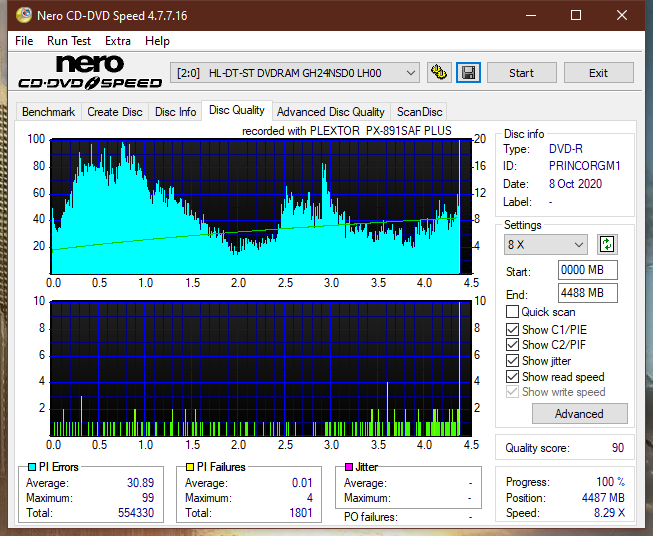Switch to the Benchmark tab
The height and width of the screenshot is (536, 653).
point(48,112)
